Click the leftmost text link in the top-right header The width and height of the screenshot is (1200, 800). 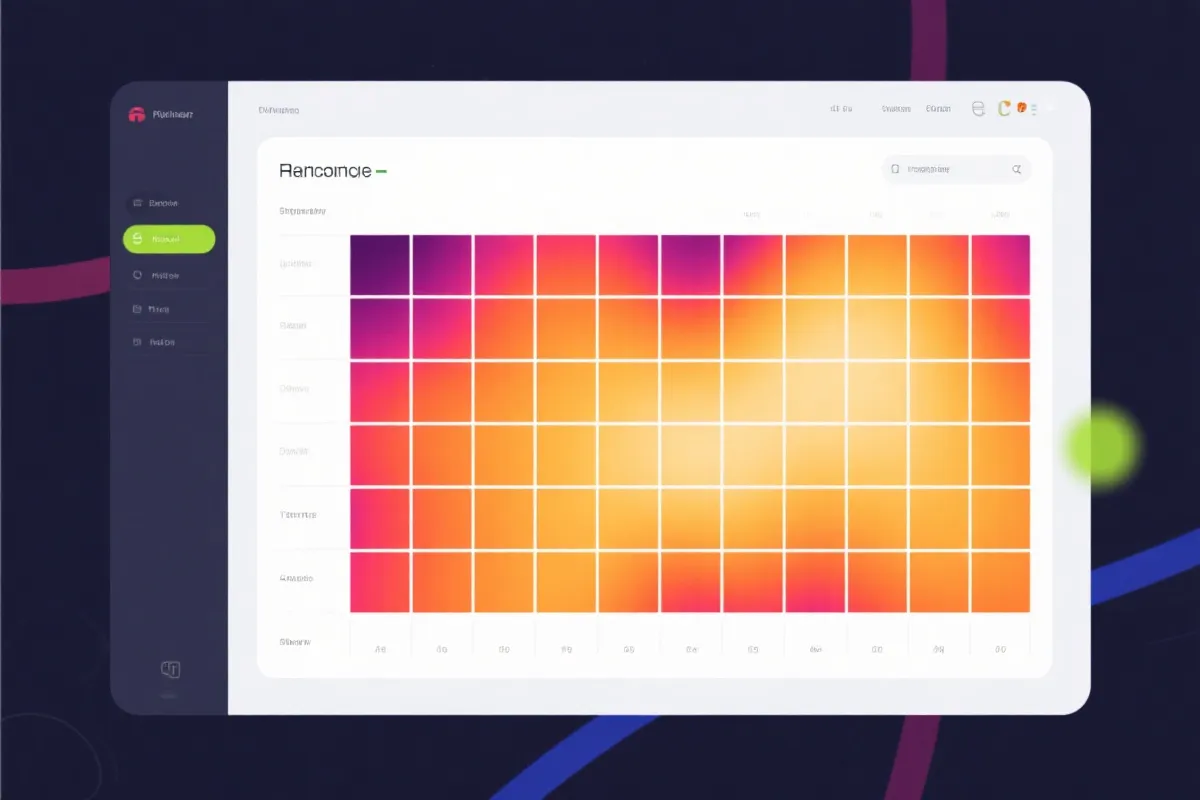840,109
